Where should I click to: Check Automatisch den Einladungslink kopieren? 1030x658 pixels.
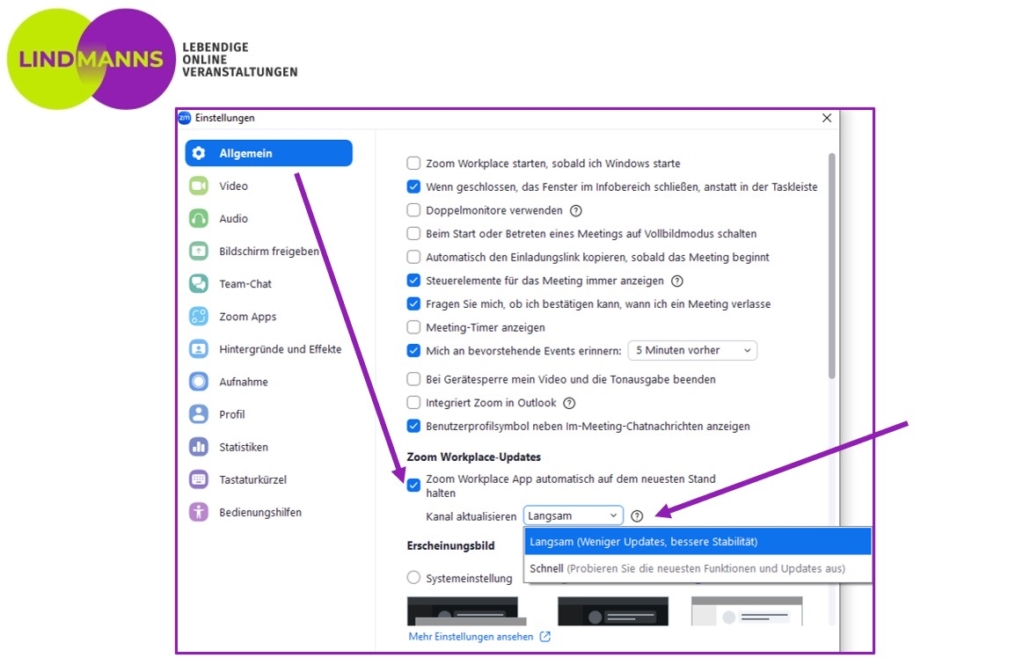tap(413, 257)
